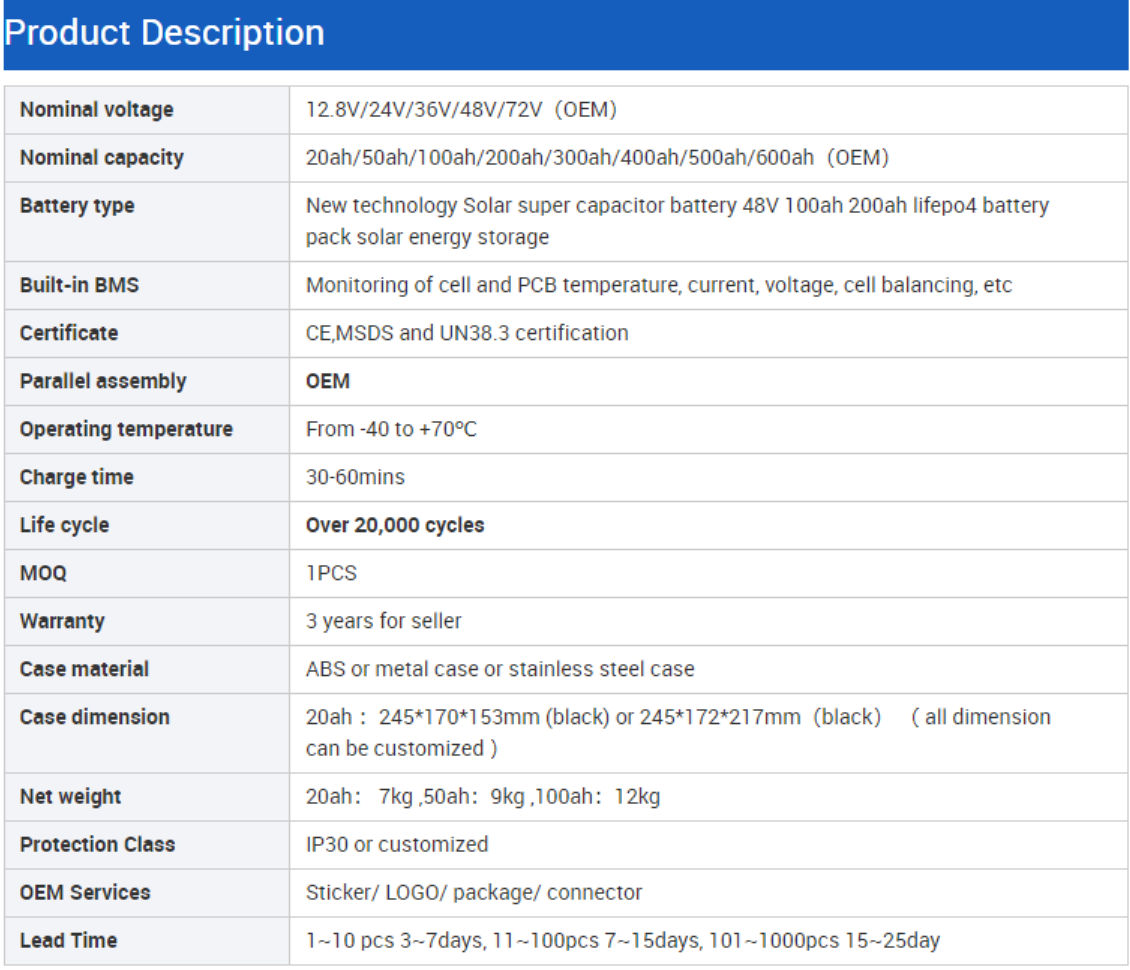
Task: Select the Sticker/ LOGO/ package/ connector text
Action: (x=473, y=893)
